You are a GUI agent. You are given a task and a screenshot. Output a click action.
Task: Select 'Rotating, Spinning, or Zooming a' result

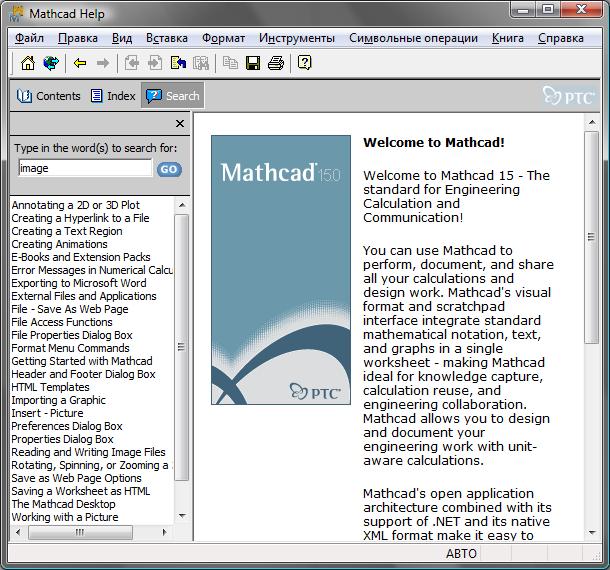point(92,465)
